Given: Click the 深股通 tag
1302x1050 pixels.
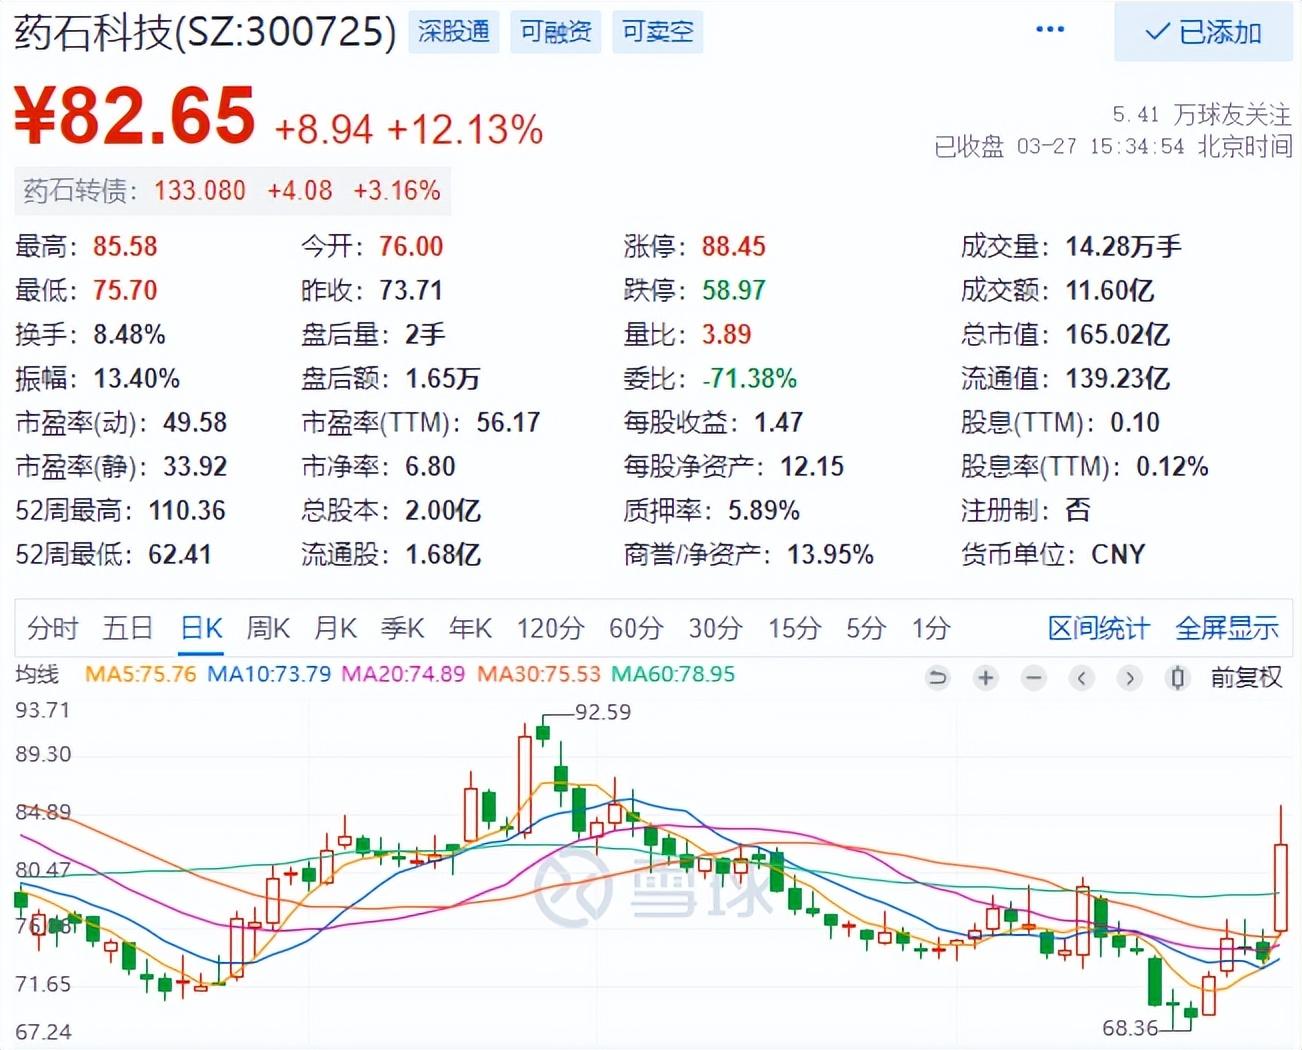Looking at the screenshot, I should point(454,32).
